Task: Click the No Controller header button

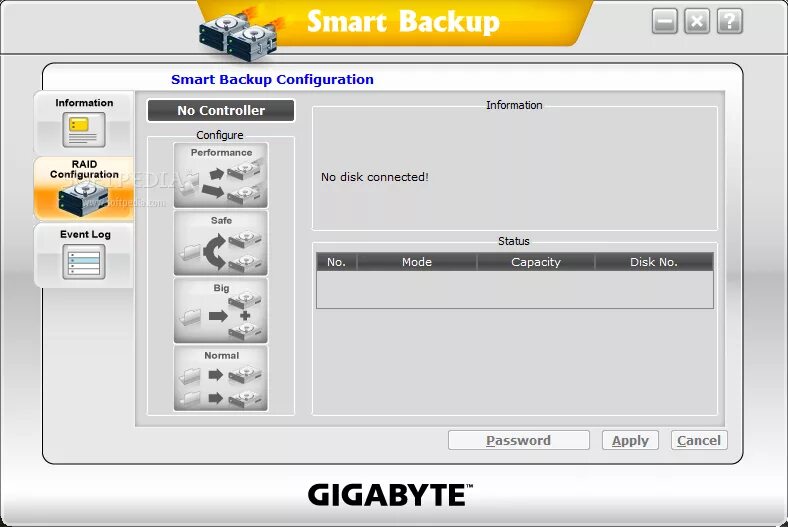Action: [x=221, y=111]
